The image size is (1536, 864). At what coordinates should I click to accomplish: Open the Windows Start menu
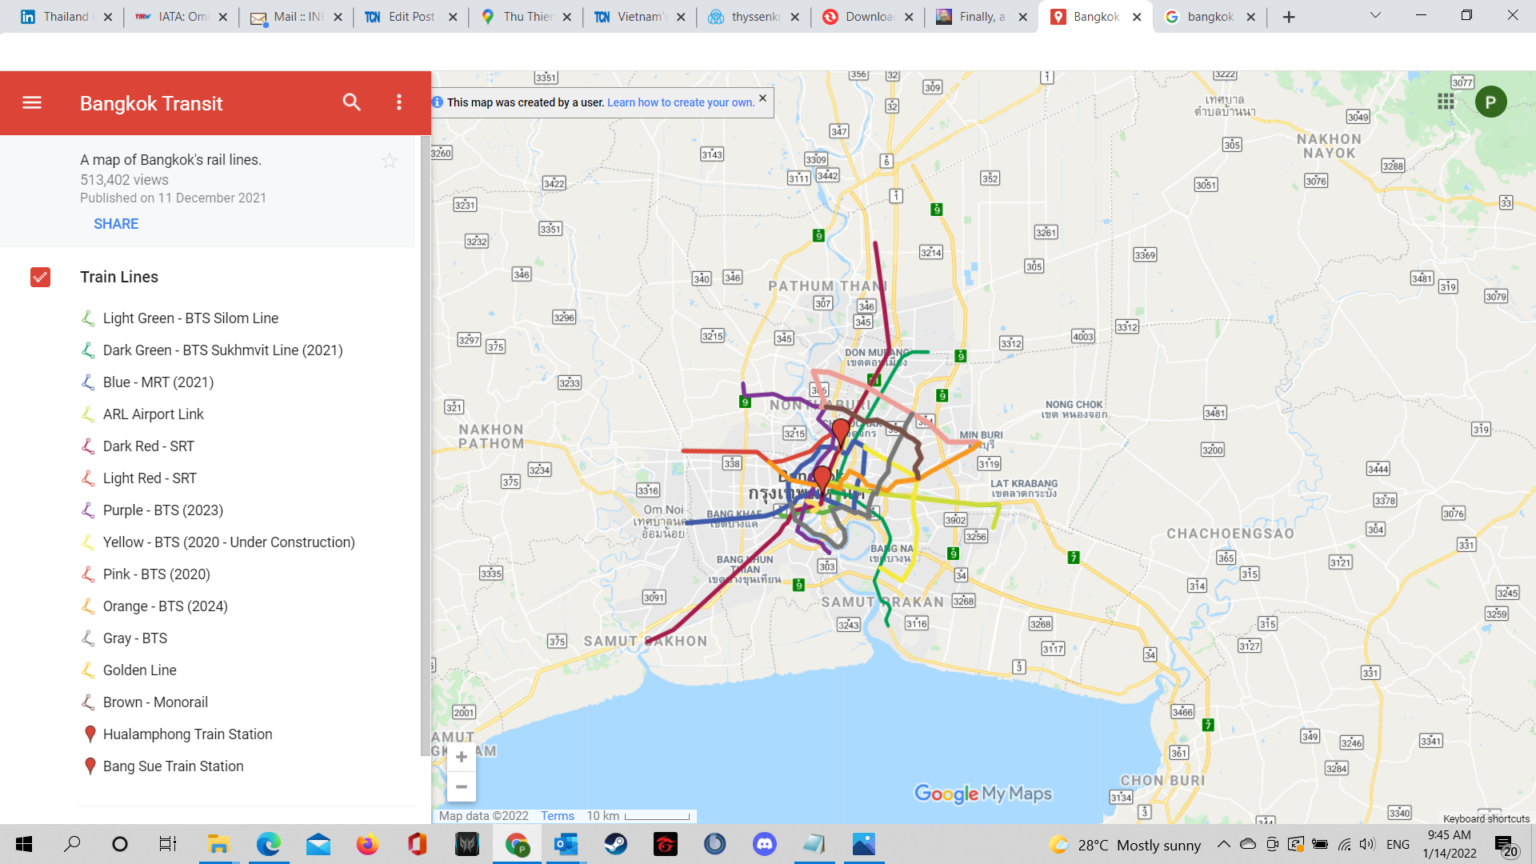tap(24, 843)
